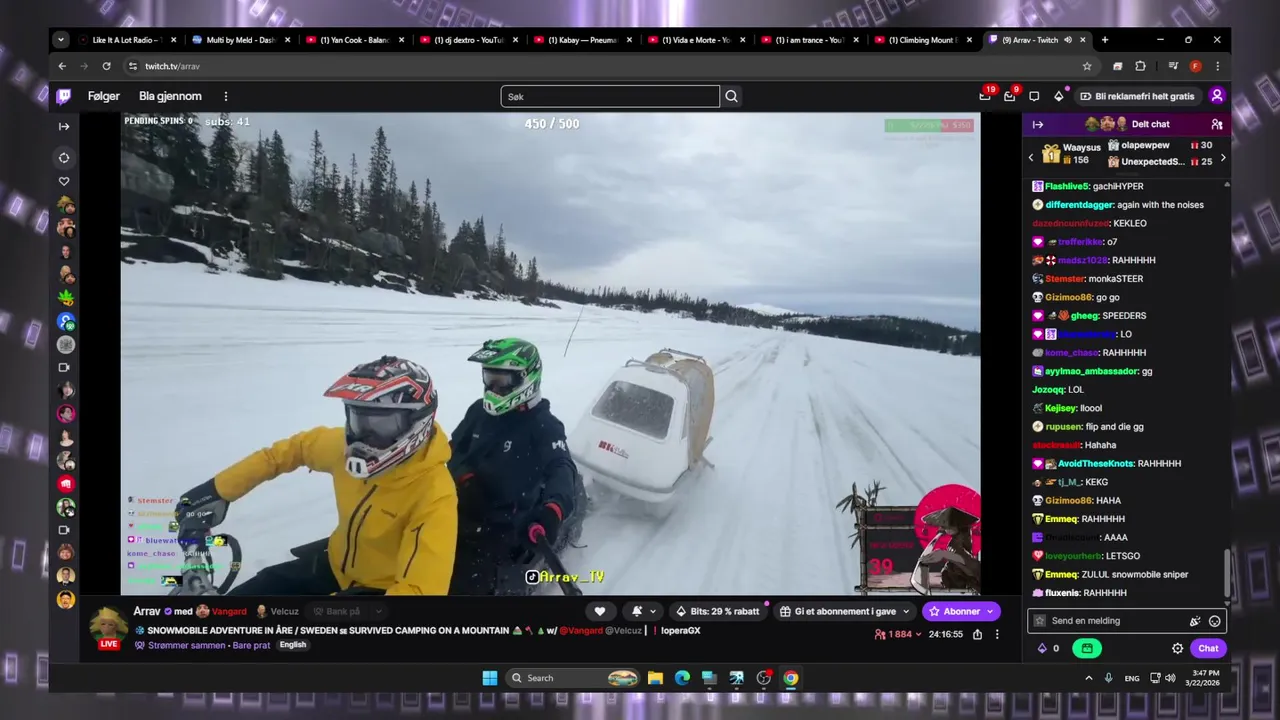Expand the gift subscription dropdown chevron

coord(907,611)
